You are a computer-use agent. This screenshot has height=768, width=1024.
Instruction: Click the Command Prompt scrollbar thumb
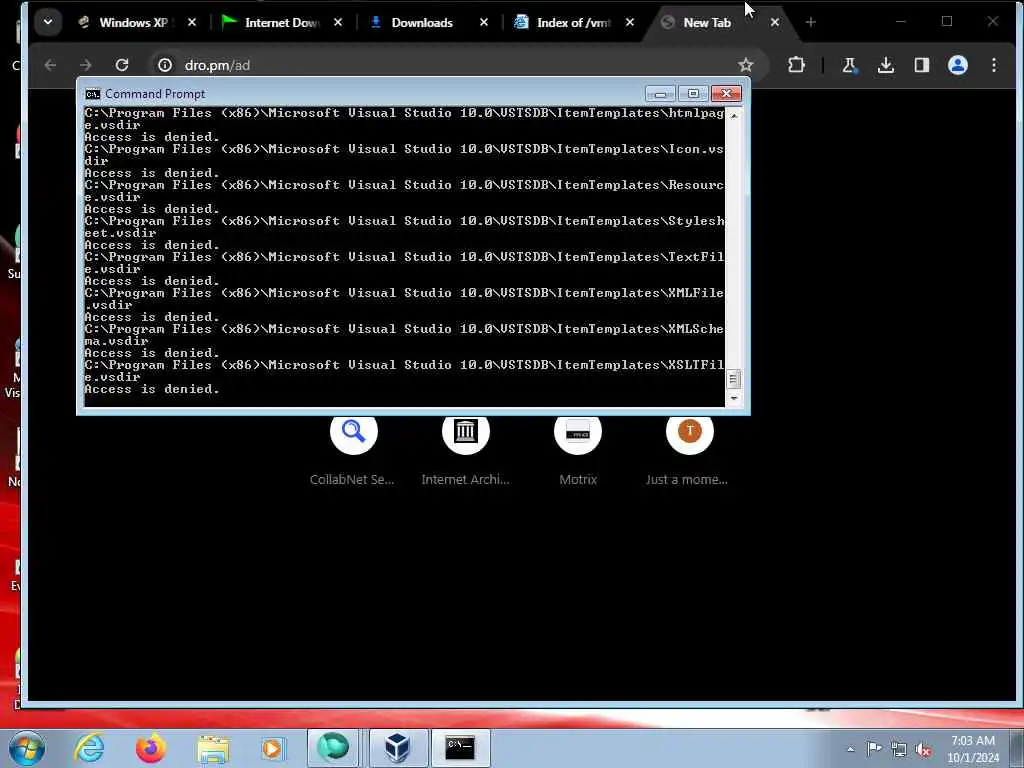click(x=733, y=379)
